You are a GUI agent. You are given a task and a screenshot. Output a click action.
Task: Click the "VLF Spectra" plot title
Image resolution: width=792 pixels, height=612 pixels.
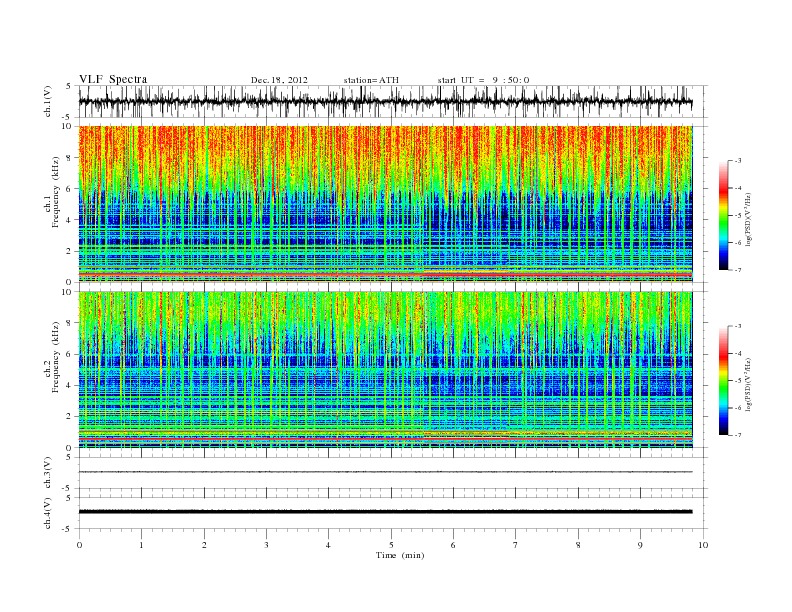(113, 79)
